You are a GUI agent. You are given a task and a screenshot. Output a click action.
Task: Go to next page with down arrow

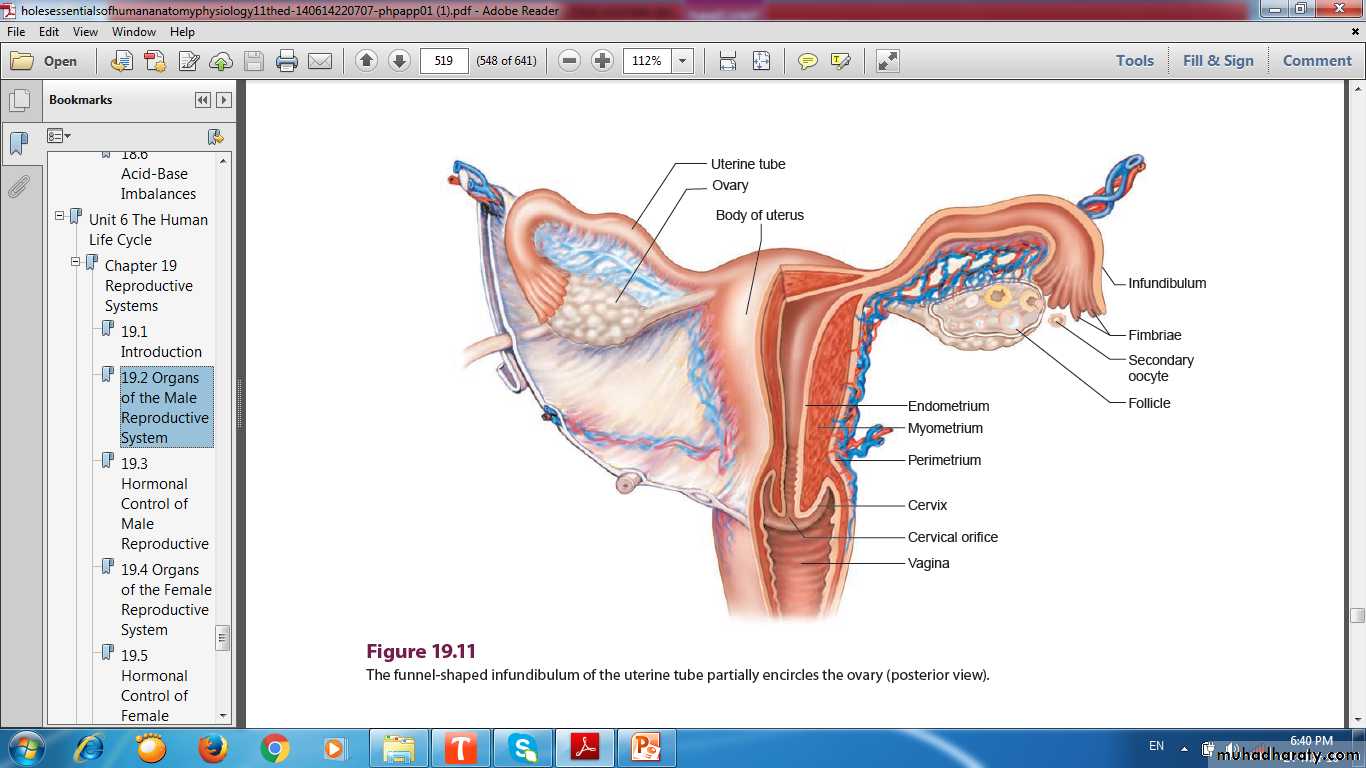399,61
